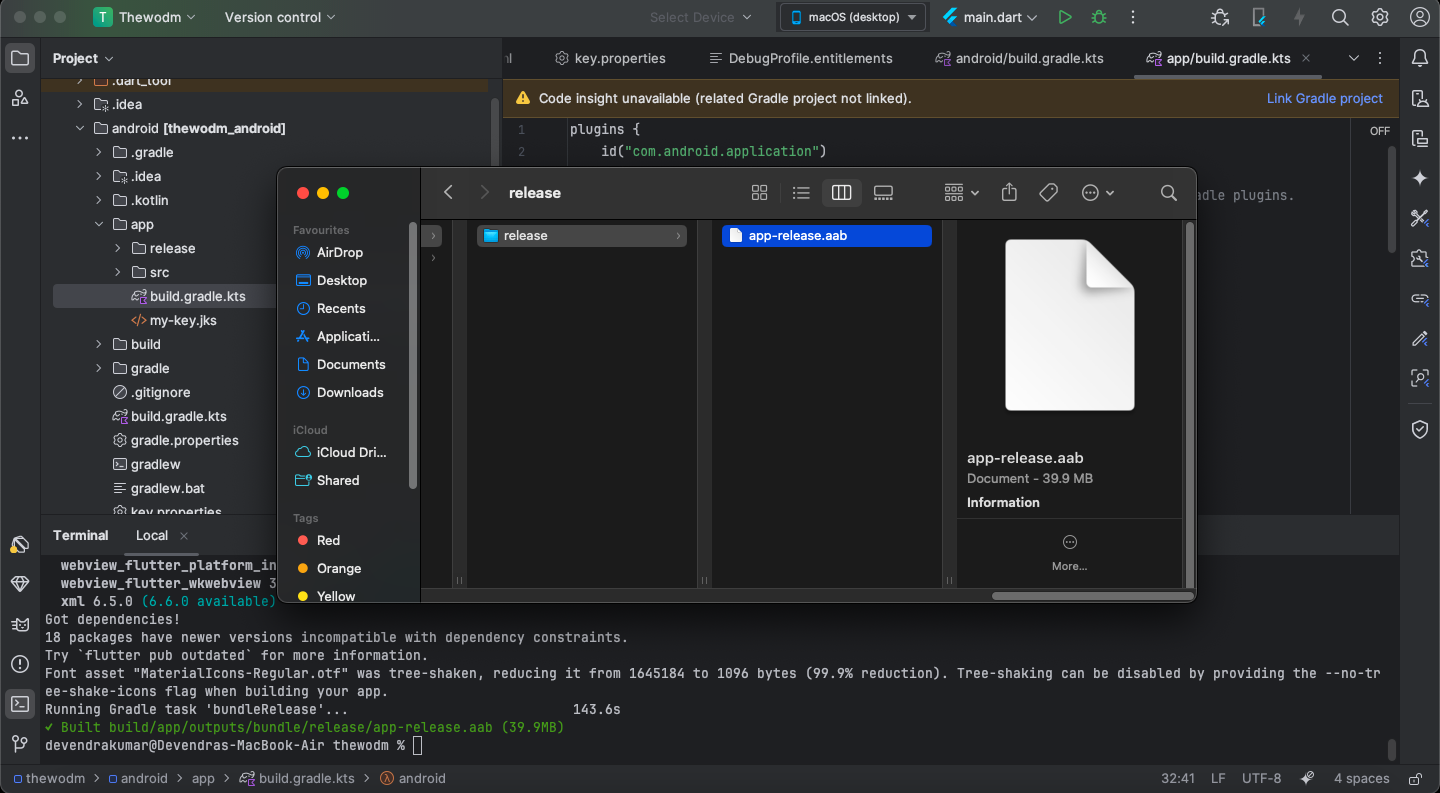Switch Finder to column view

[x=841, y=193]
